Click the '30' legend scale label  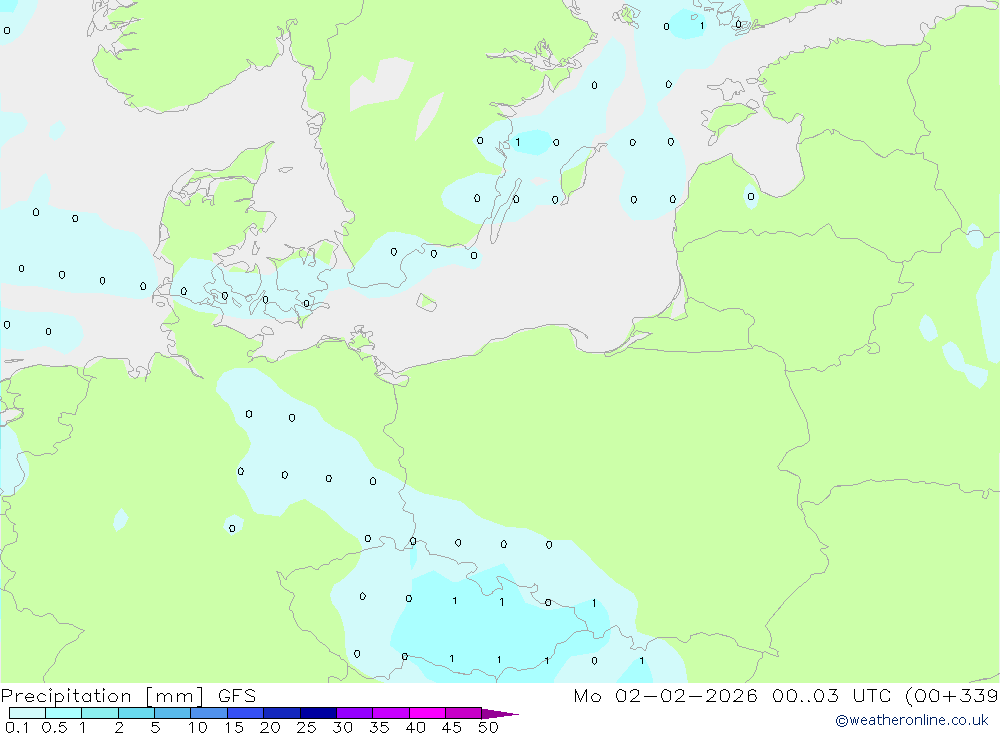pos(342,727)
